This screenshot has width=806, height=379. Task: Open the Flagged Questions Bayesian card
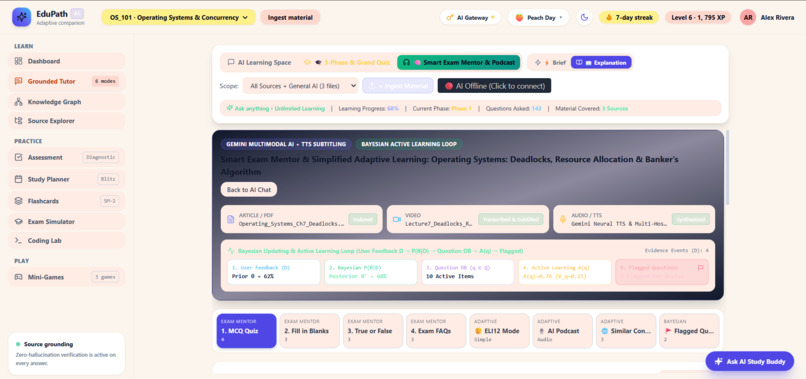(x=689, y=331)
